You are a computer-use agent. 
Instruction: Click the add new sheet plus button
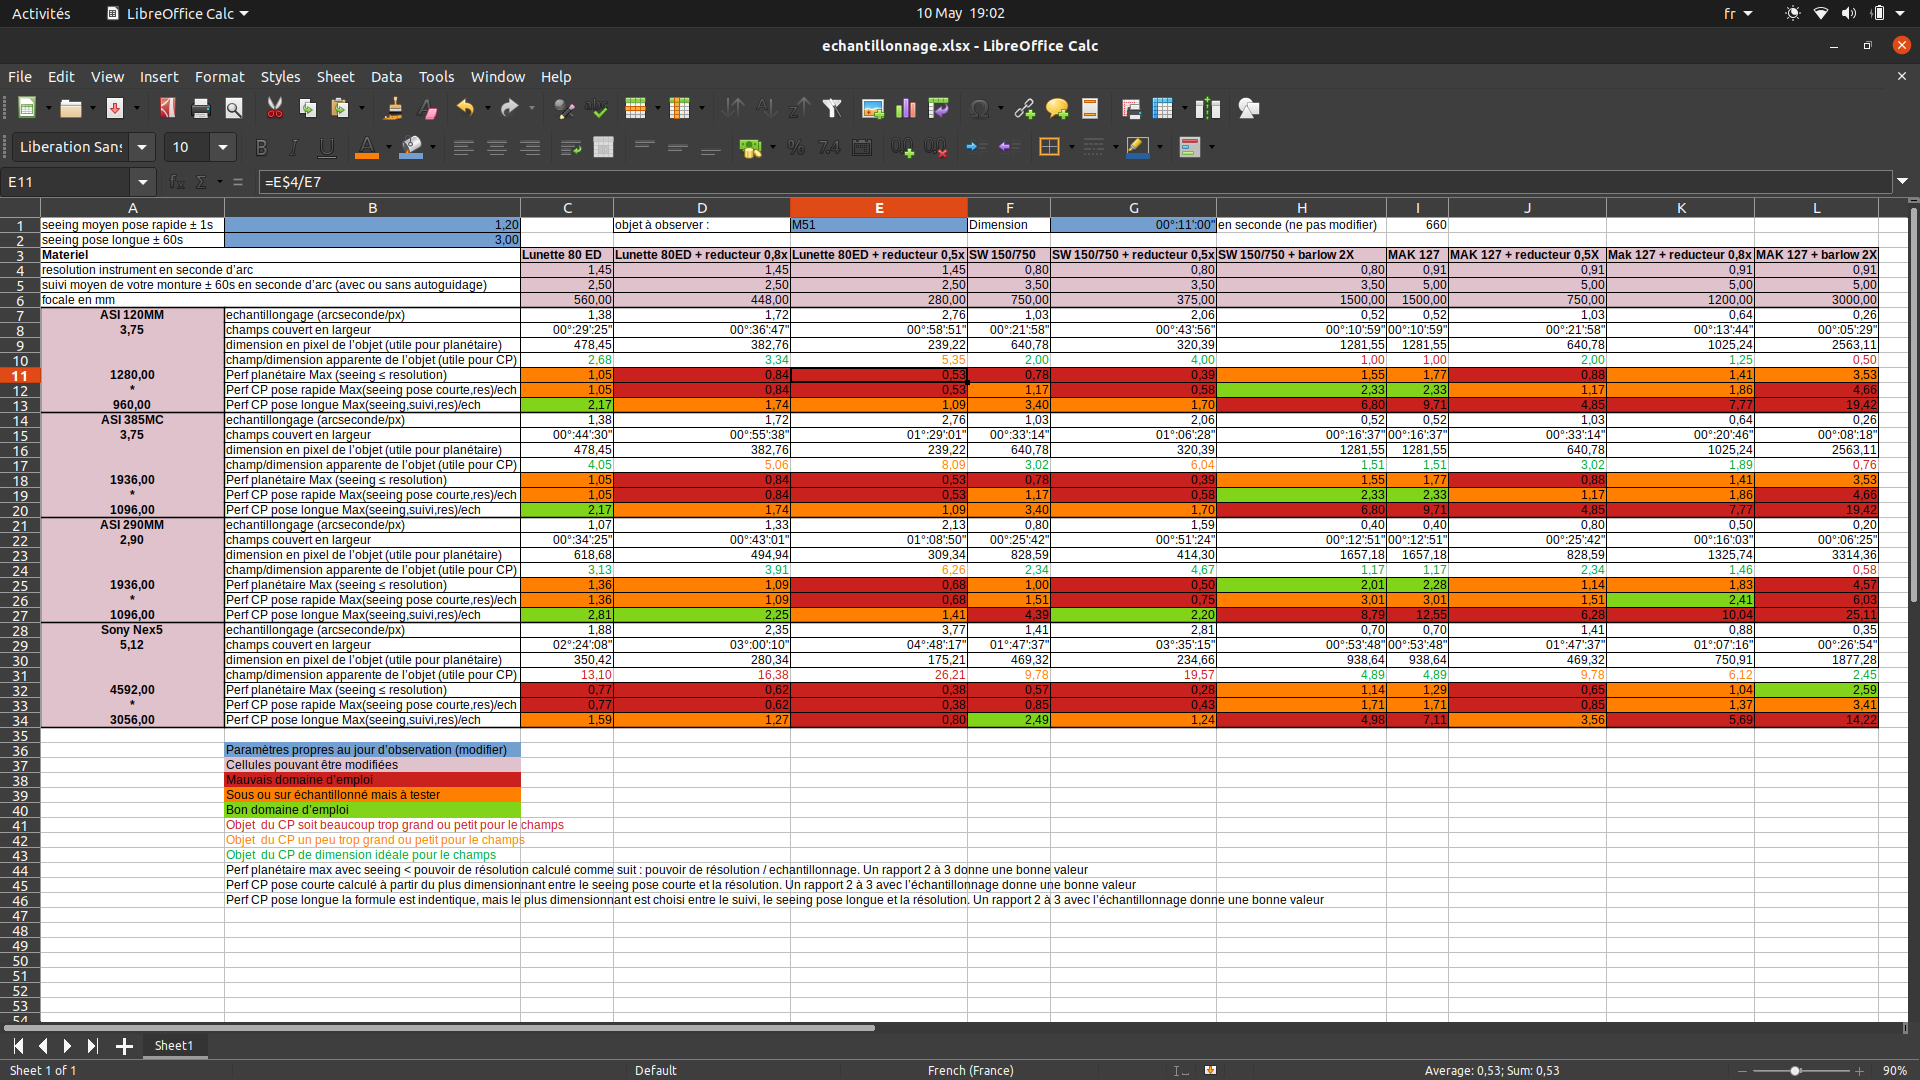pyautogui.click(x=124, y=1046)
